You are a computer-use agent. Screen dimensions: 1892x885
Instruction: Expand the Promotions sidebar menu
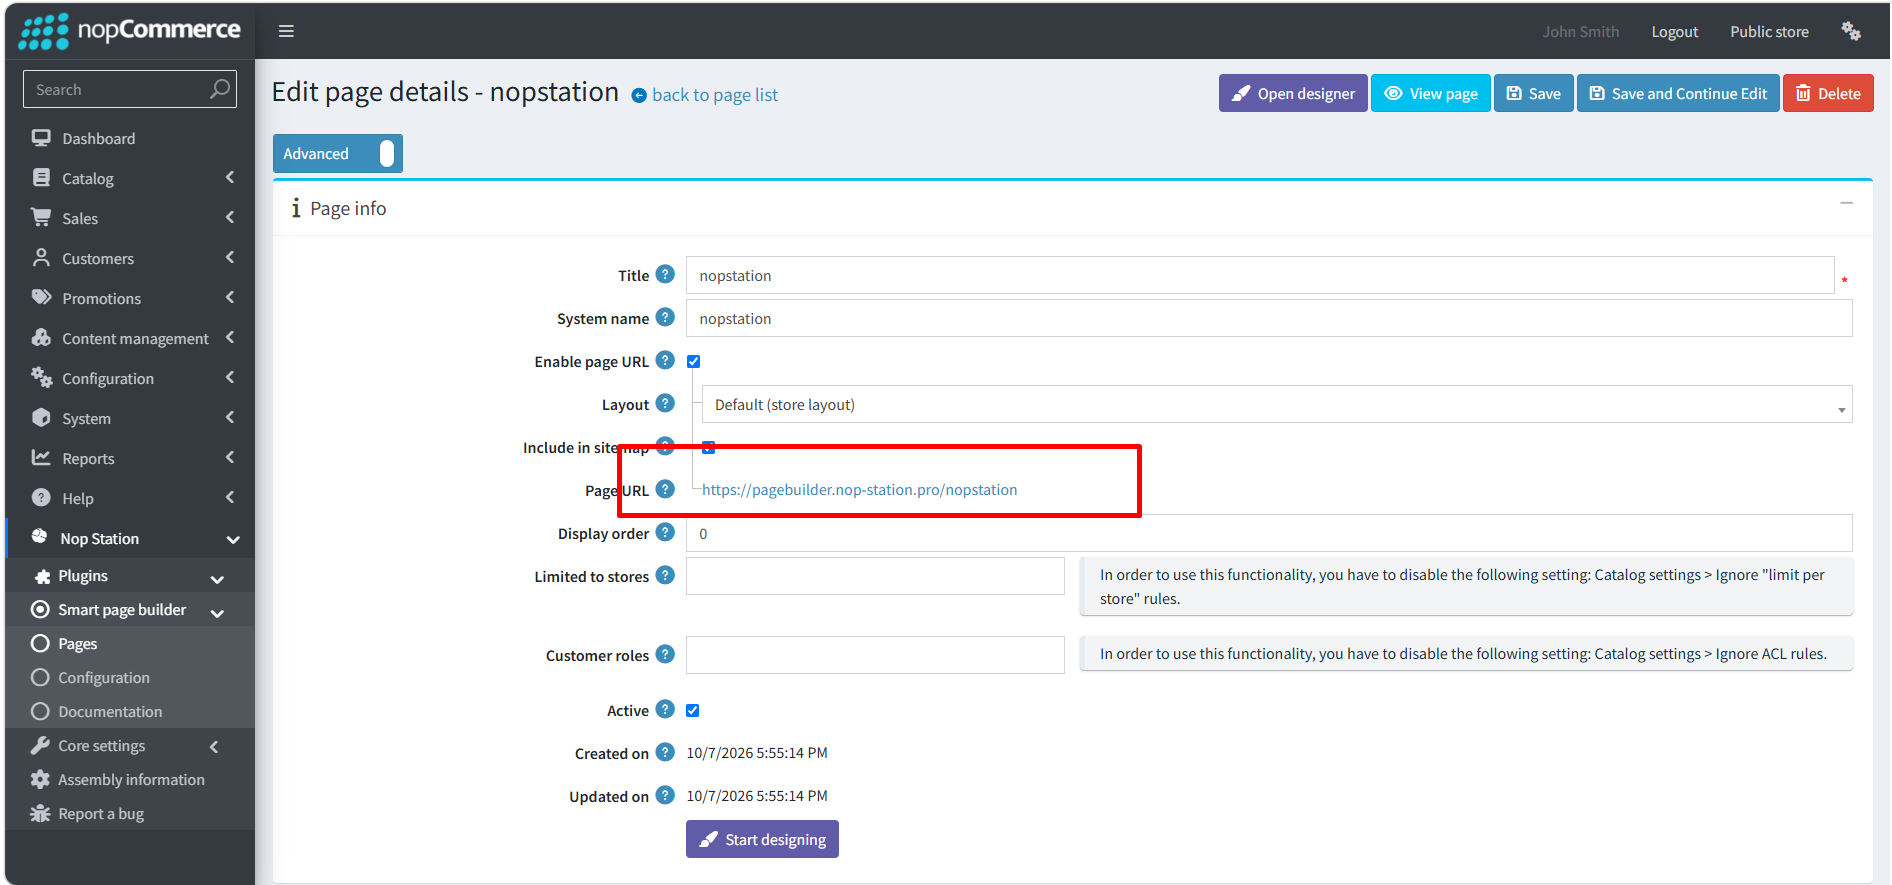point(130,298)
